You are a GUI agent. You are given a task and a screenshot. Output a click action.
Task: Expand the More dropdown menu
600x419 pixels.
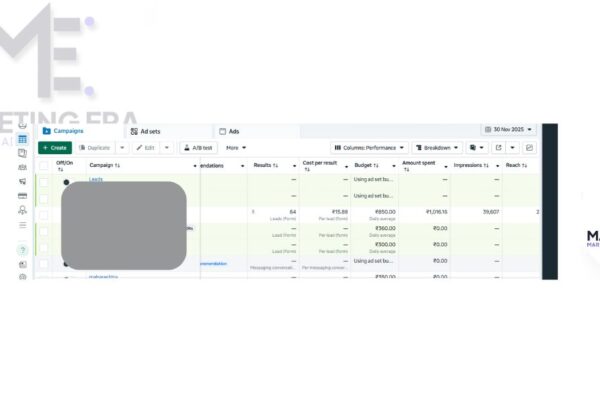pos(236,148)
